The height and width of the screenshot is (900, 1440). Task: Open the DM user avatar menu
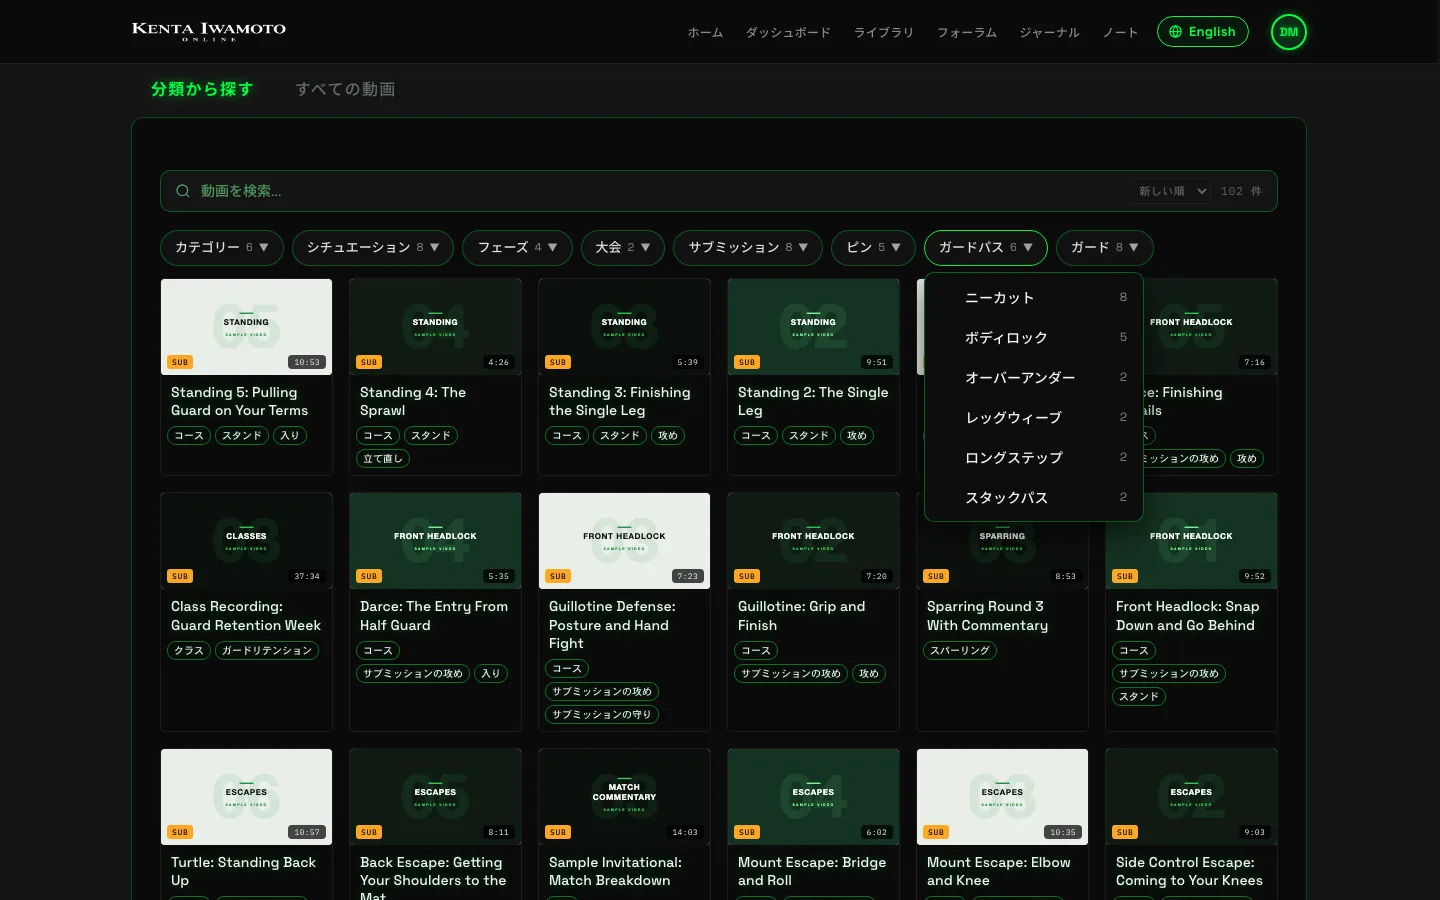coord(1289,32)
